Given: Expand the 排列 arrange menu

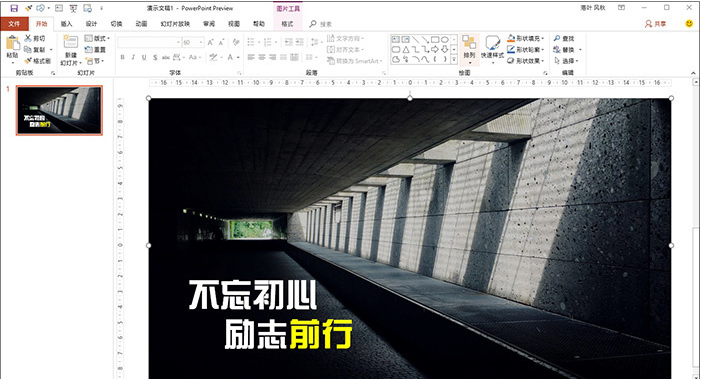Looking at the screenshot, I should (x=469, y=49).
